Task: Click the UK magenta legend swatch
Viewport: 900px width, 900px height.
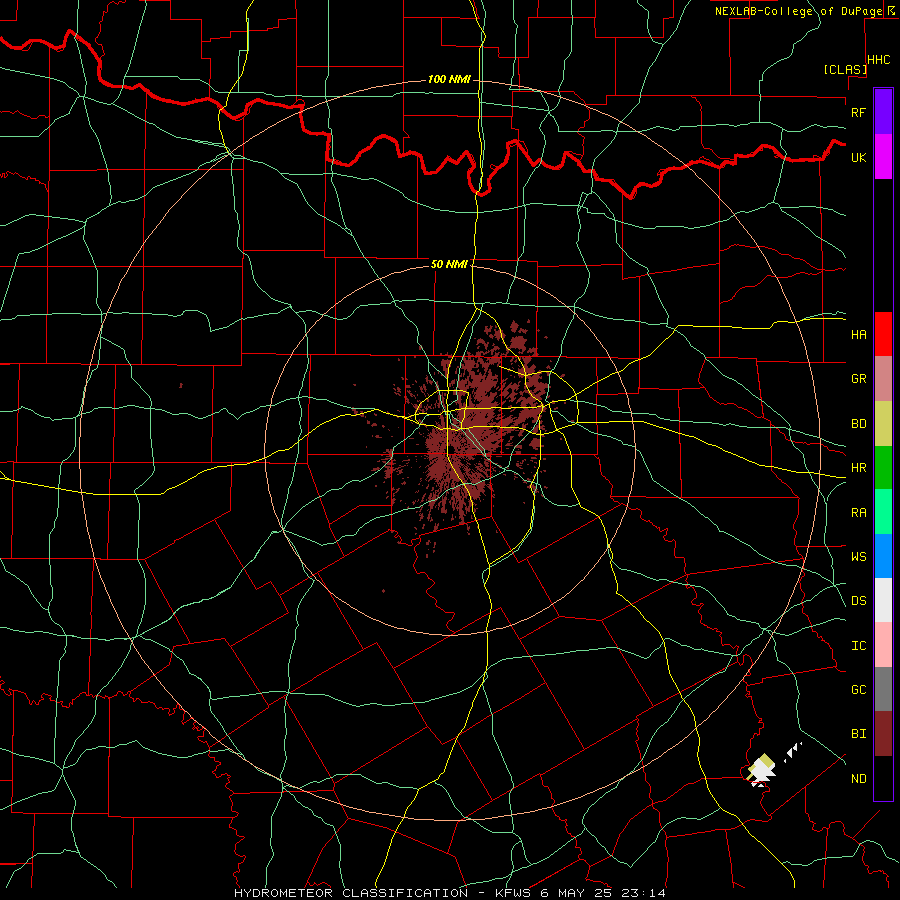Action: click(x=883, y=157)
